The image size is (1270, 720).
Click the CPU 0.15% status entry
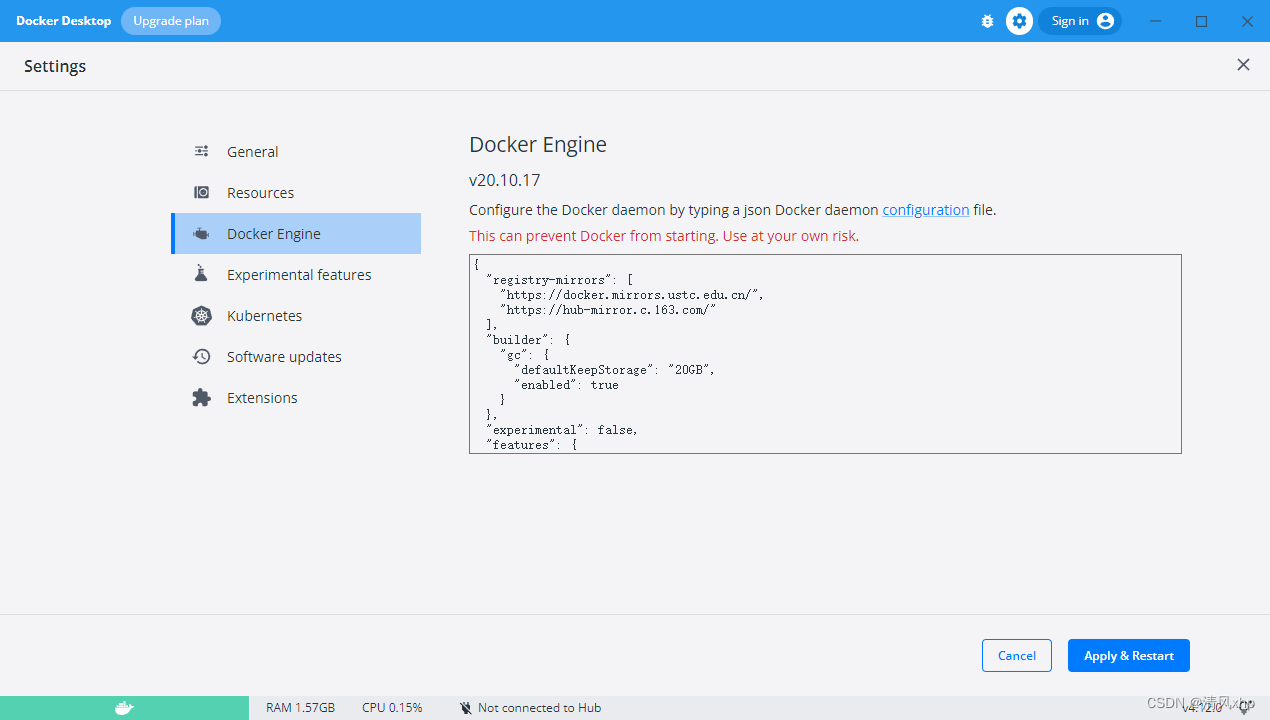coord(392,708)
